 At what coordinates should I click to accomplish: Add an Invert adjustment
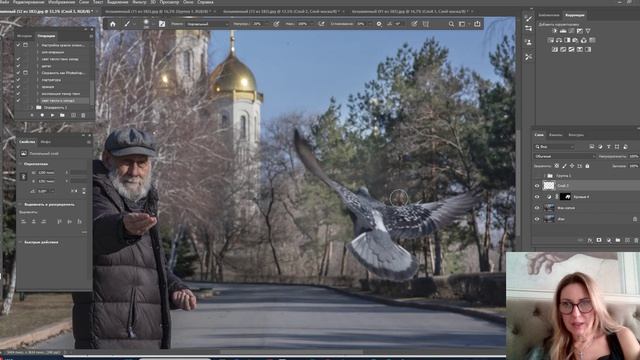coord(555,49)
